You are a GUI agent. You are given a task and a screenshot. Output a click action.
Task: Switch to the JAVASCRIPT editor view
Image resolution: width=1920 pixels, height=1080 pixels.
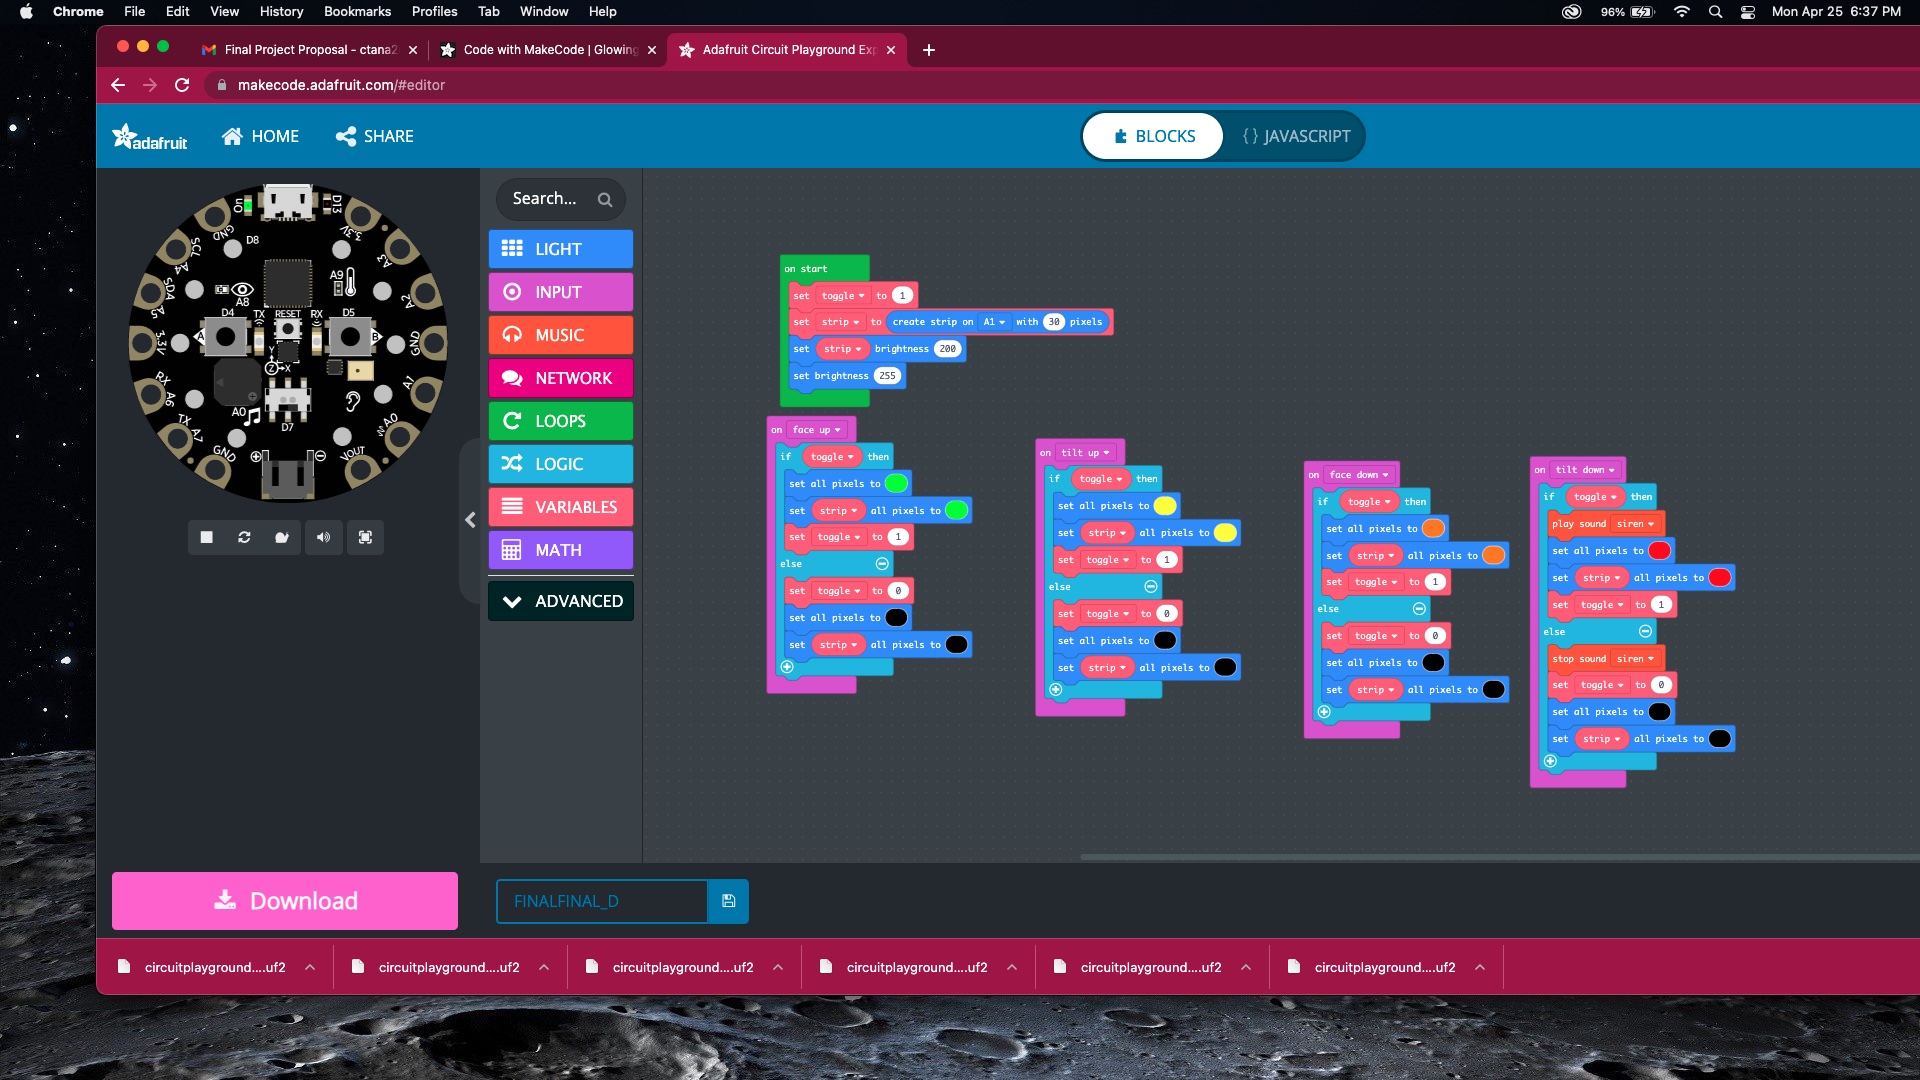coord(1296,136)
